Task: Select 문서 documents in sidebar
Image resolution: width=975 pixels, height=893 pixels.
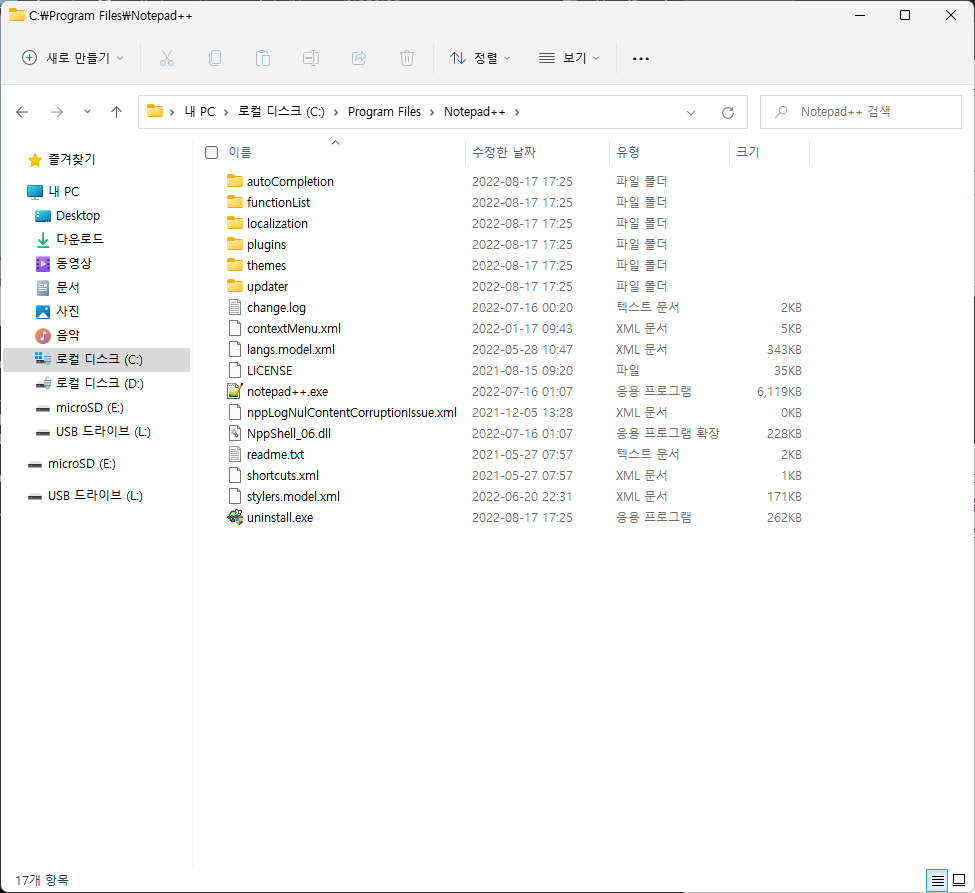Action: [x=58, y=287]
